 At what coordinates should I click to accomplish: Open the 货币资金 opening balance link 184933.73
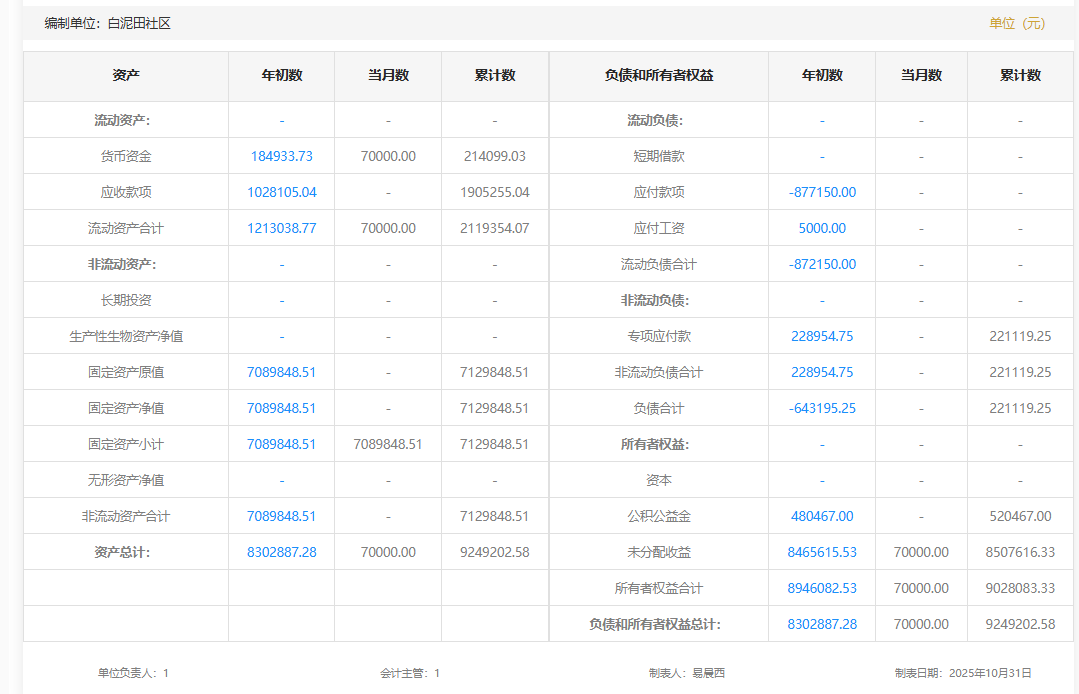click(281, 156)
